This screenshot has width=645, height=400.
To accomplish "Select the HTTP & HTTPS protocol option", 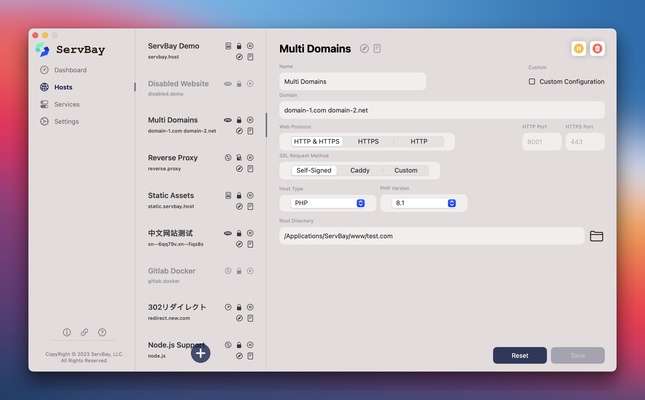I will coord(317,142).
